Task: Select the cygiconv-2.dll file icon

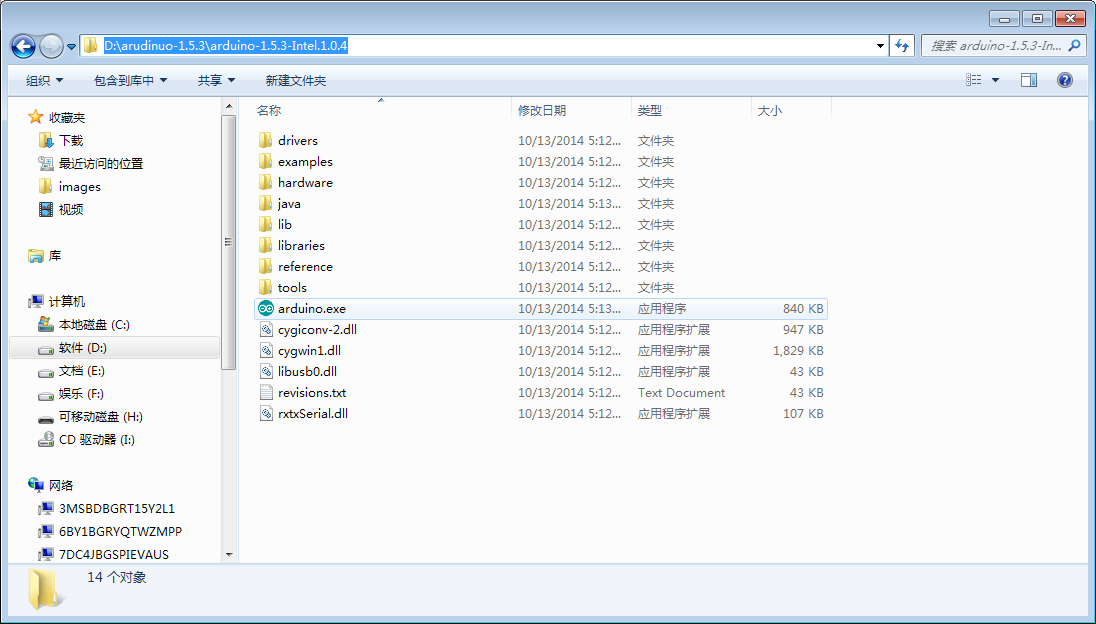Action: 266,329
